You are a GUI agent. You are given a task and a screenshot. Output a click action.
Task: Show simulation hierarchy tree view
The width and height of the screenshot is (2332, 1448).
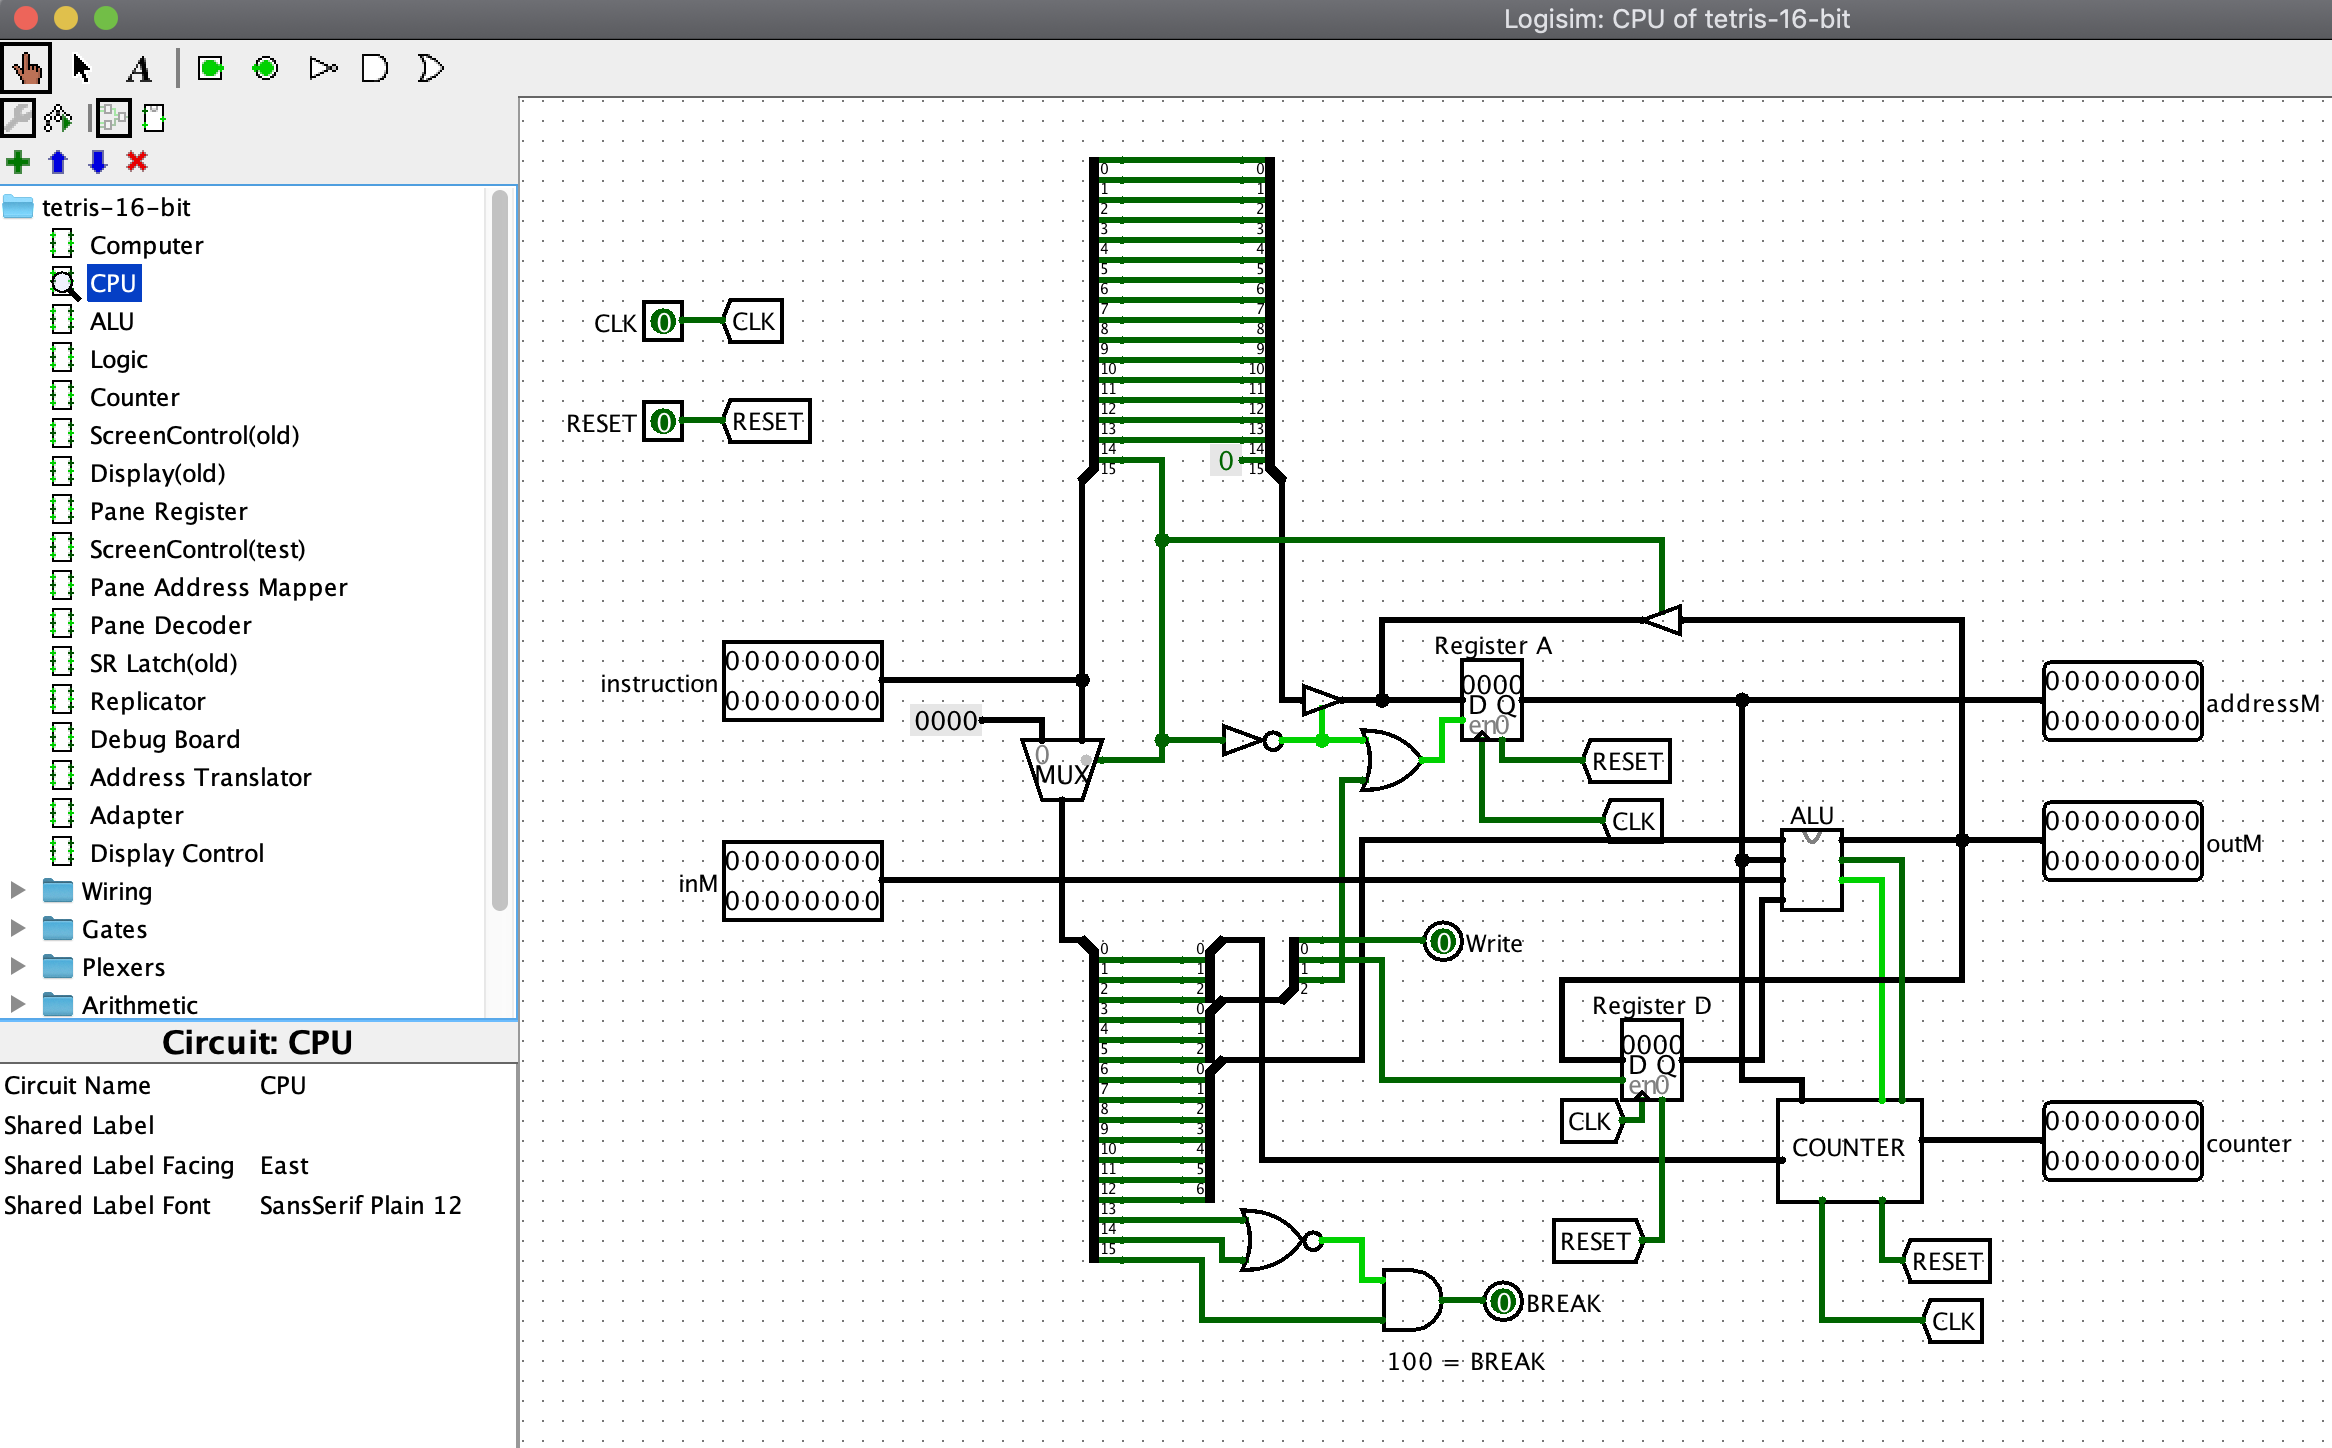pos(58,119)
